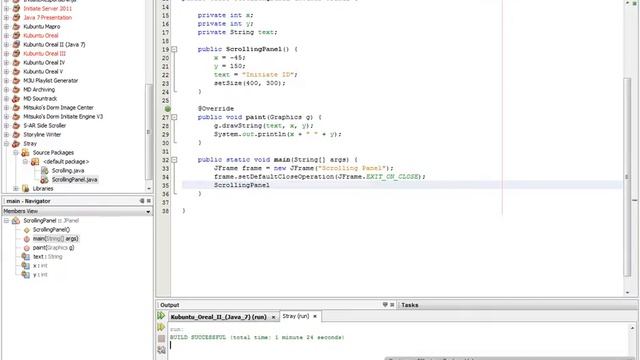The image size is (640, 360).
Task: Click the Re-run with different parameters icon
Action: pyautogui.click(x=161, y=327)
